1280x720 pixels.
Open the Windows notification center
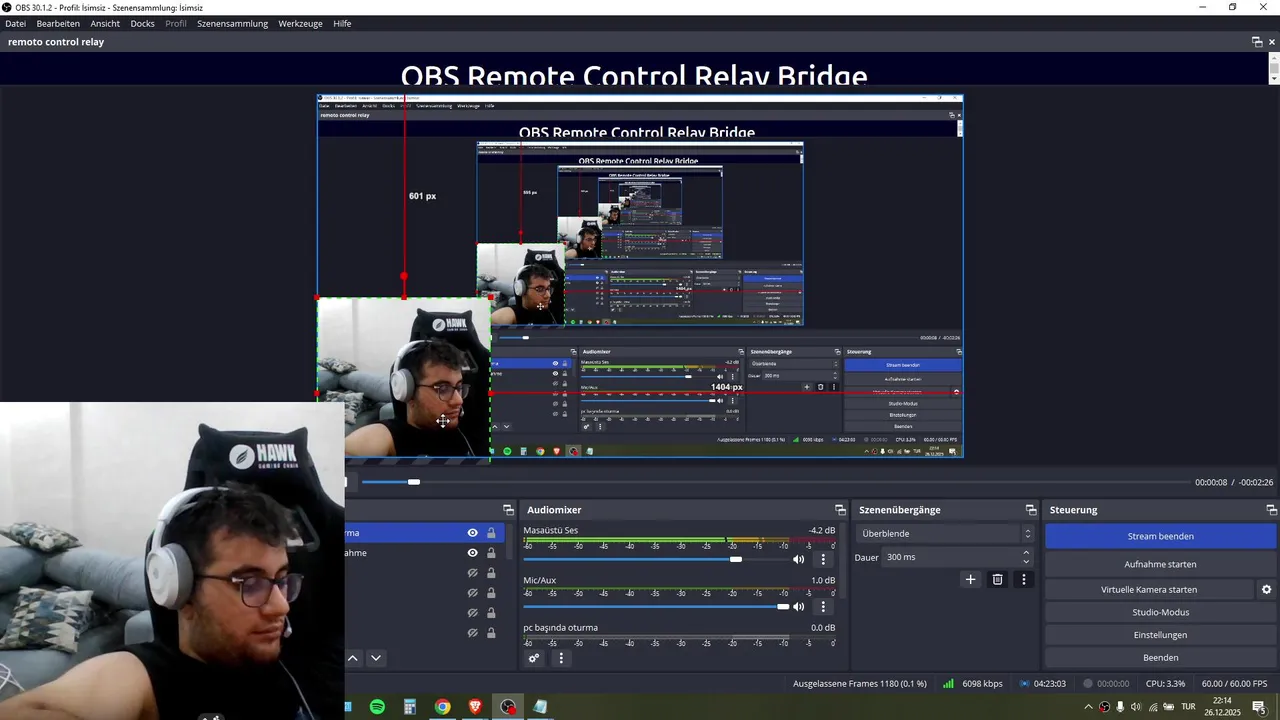point(1259,707)
